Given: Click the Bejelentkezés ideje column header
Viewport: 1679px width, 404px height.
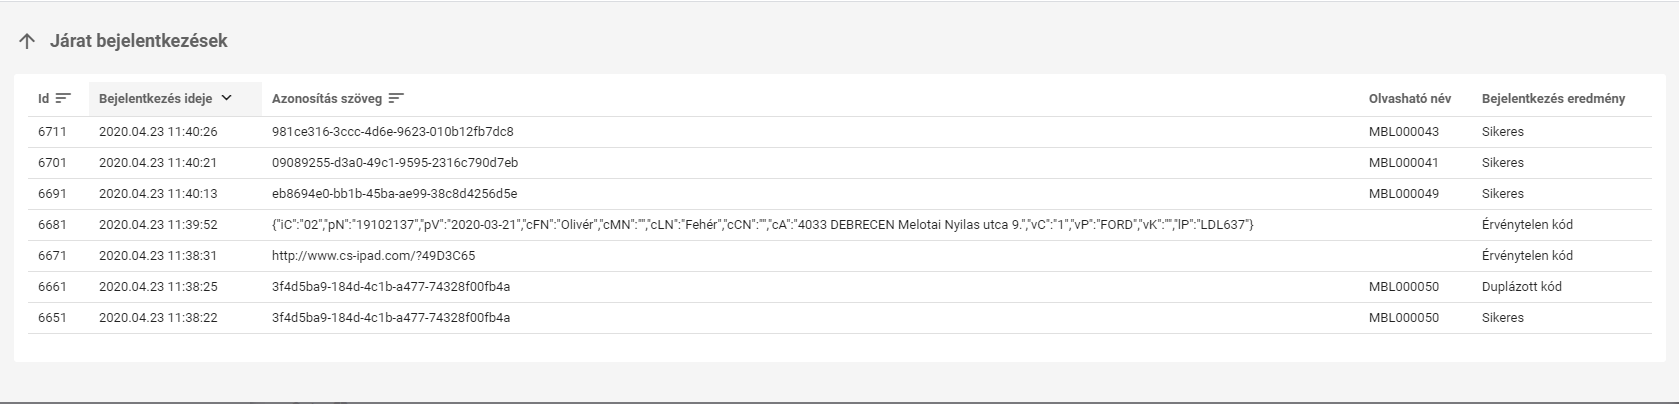Looking at the screenshot, I should (x=155, y=98).
